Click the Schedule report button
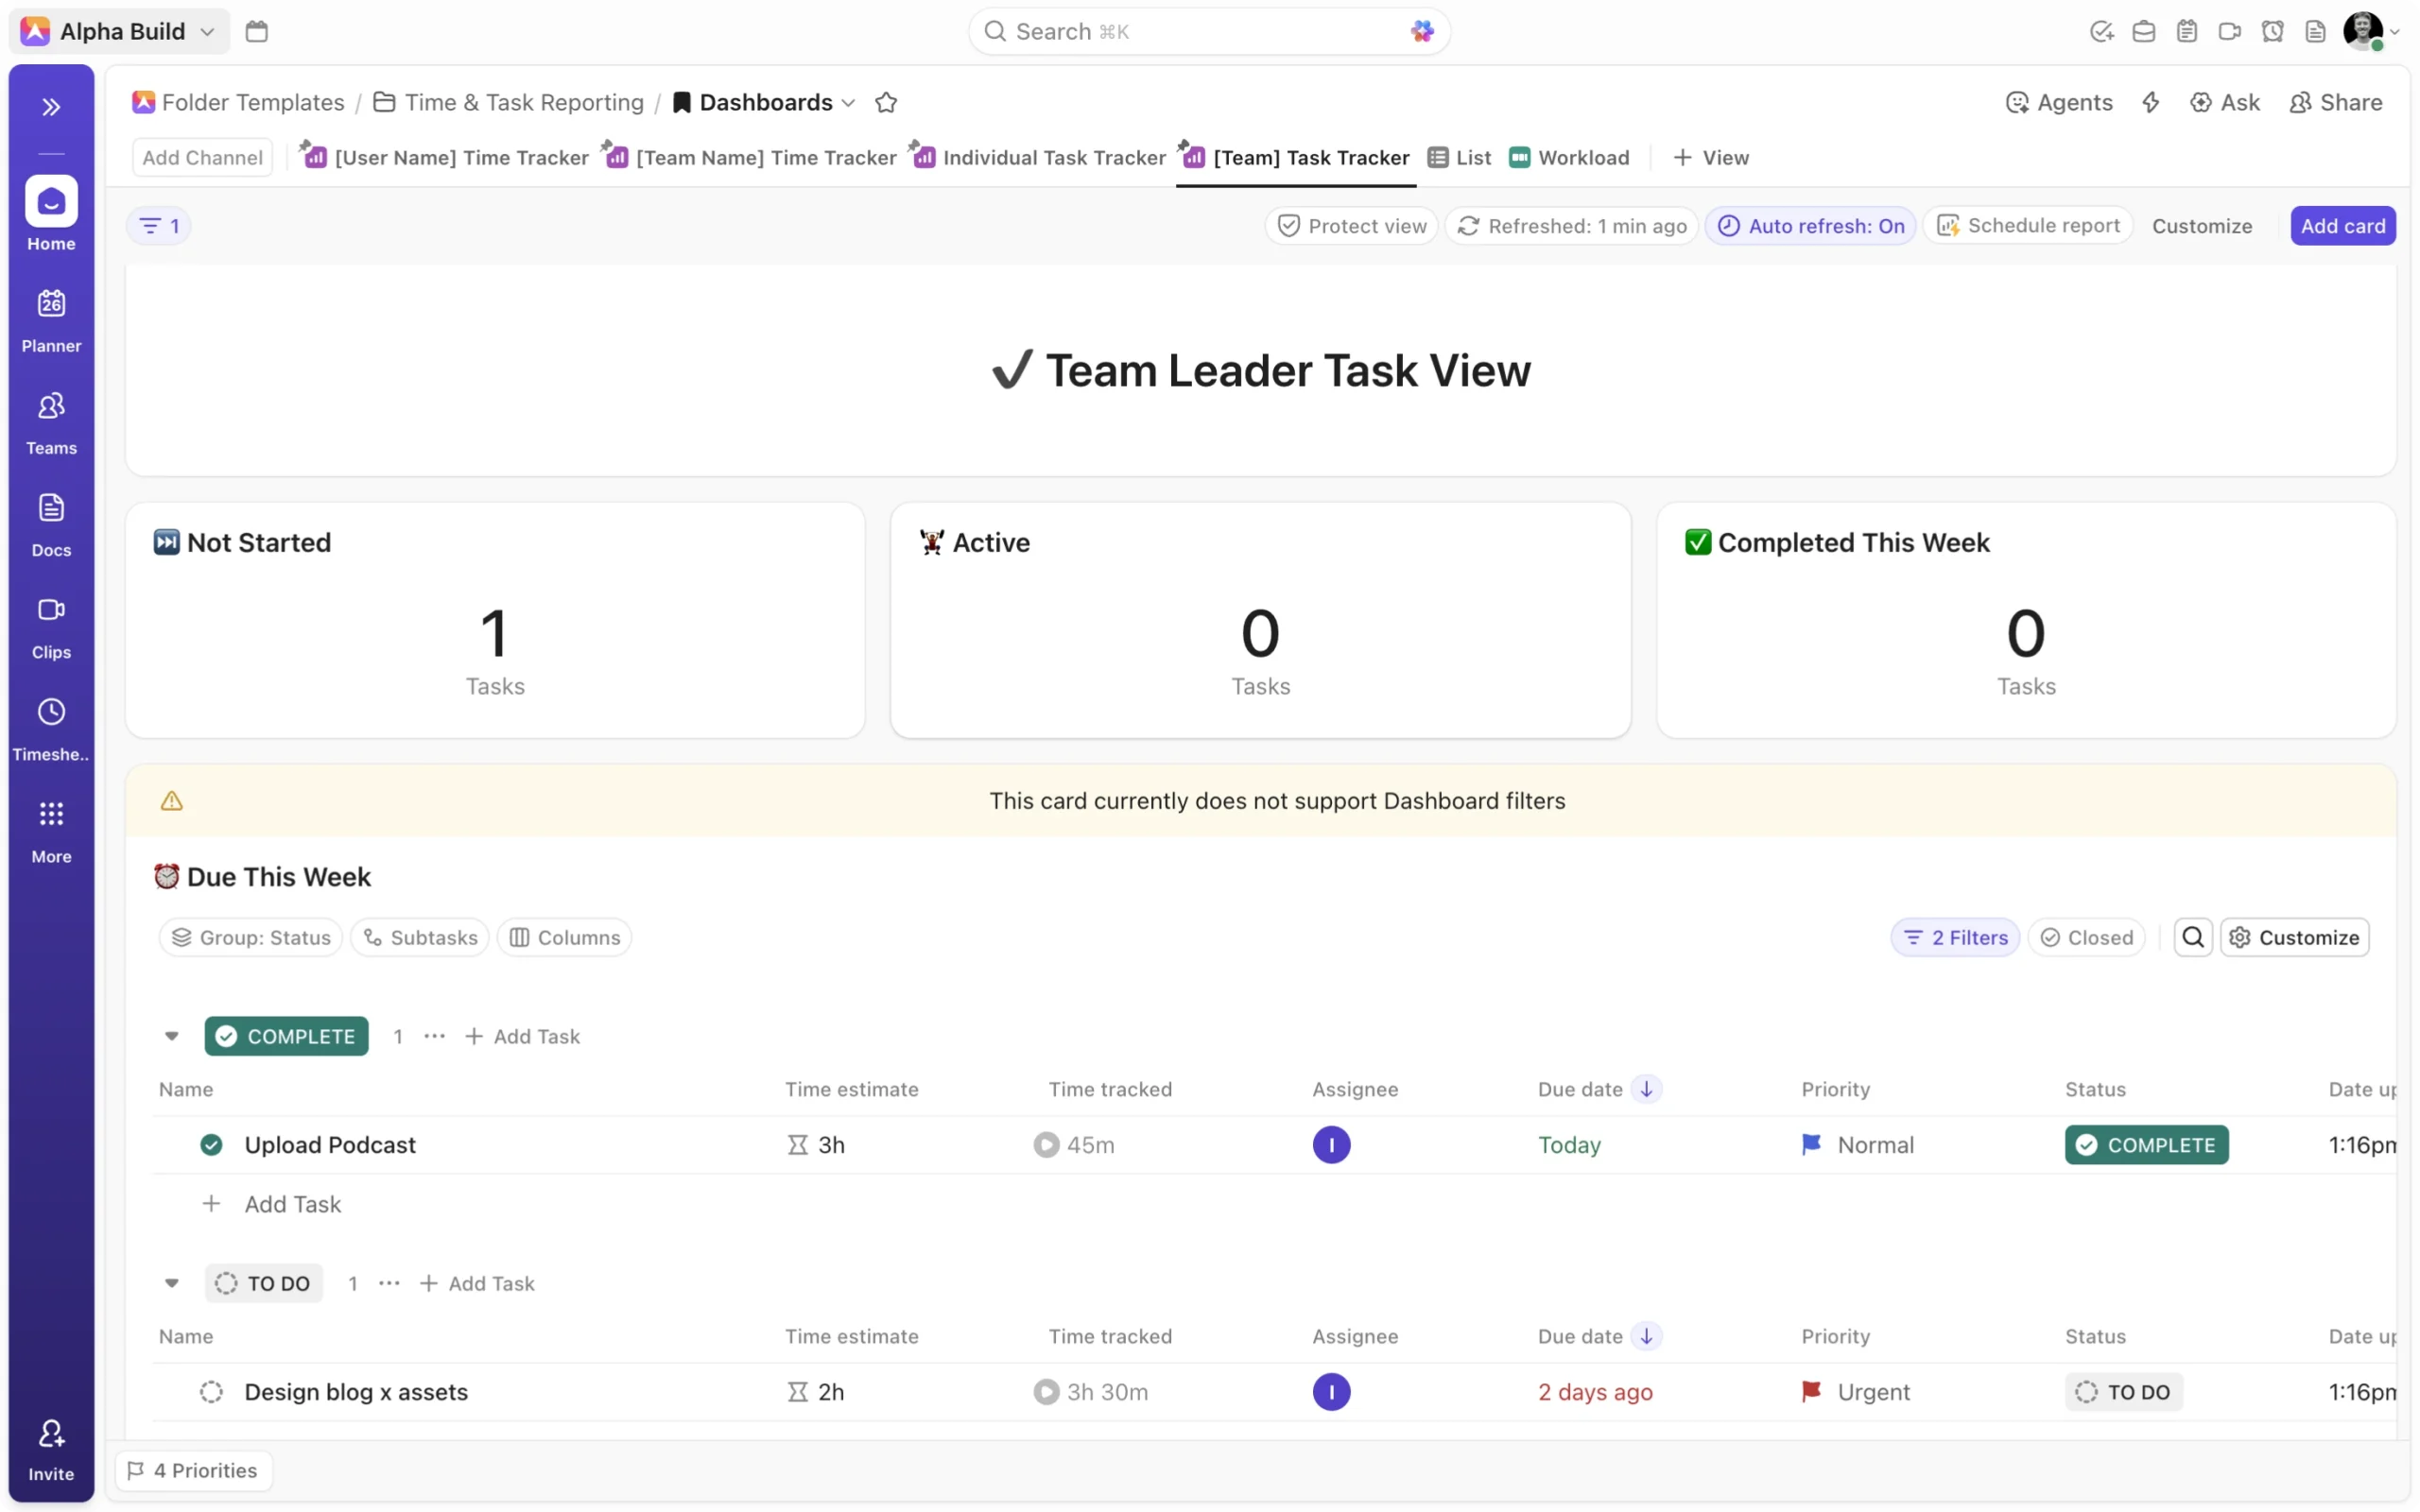The width and height of the screenshot is (2420, 1512). click(2028, 226)
